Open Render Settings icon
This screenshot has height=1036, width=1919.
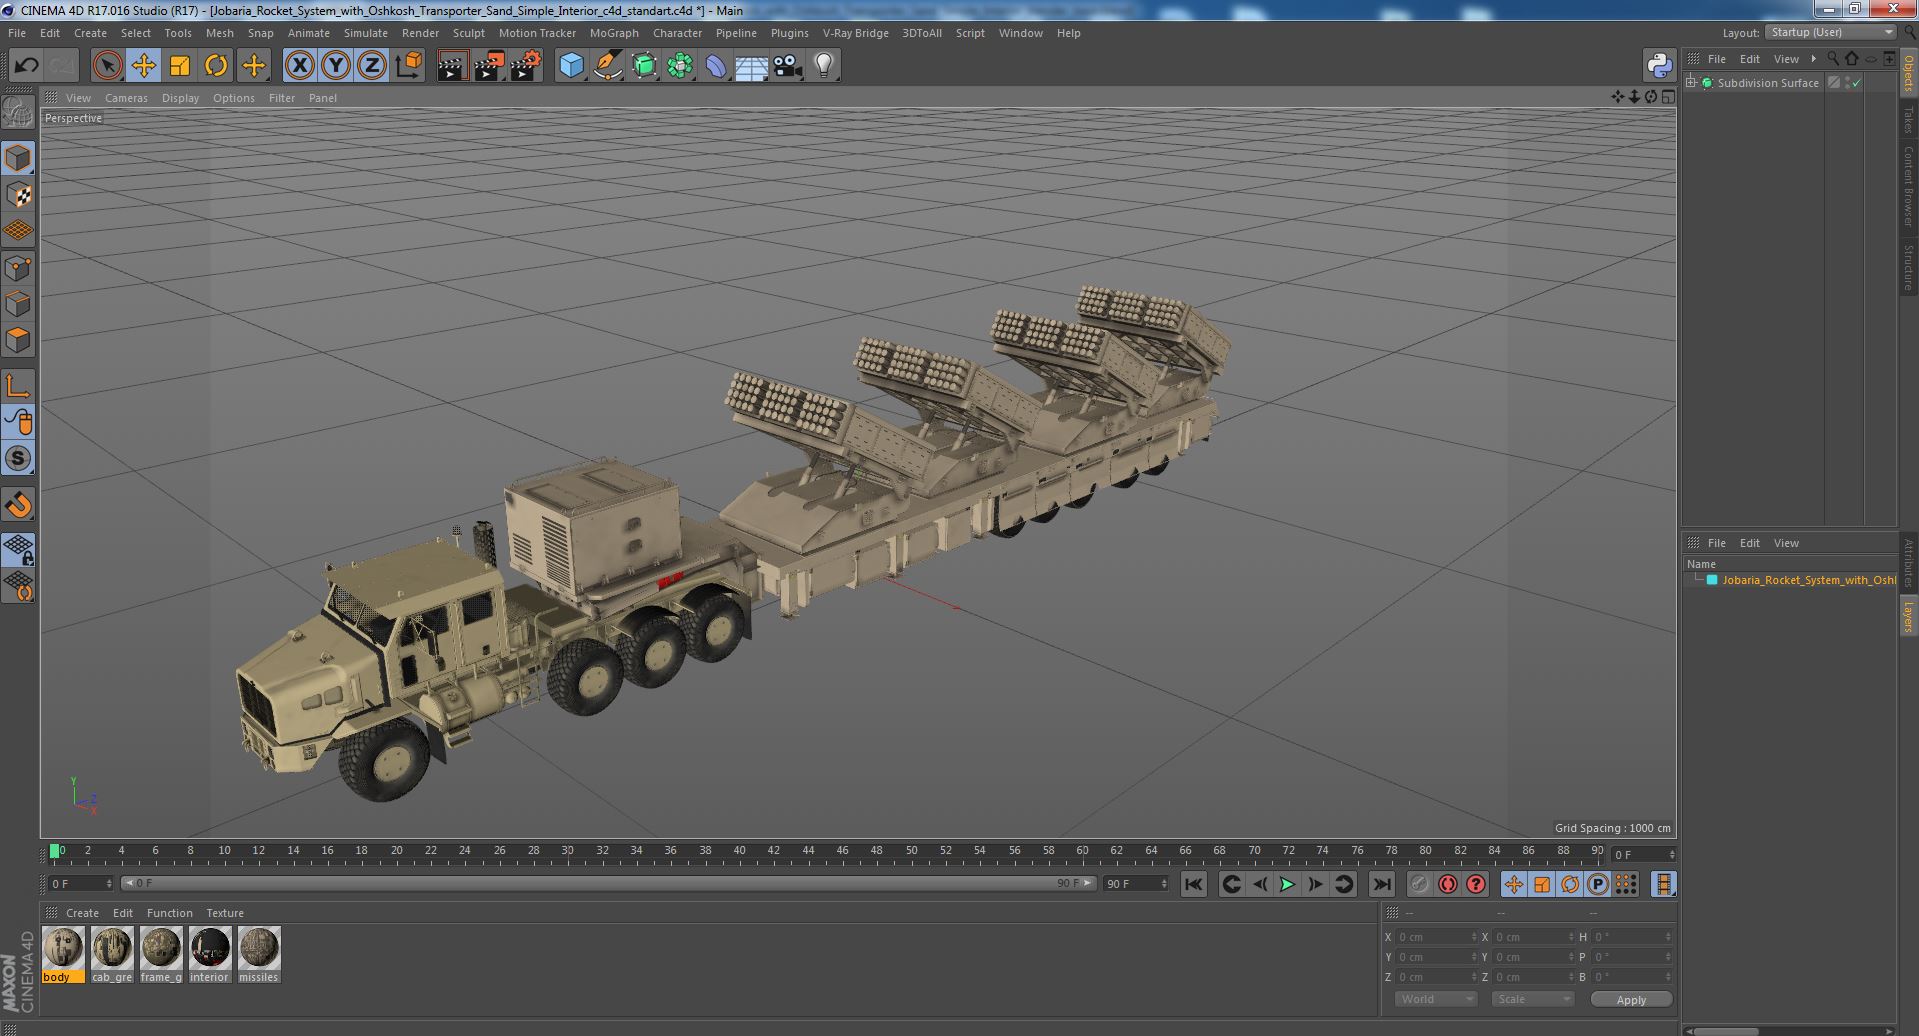526,66
